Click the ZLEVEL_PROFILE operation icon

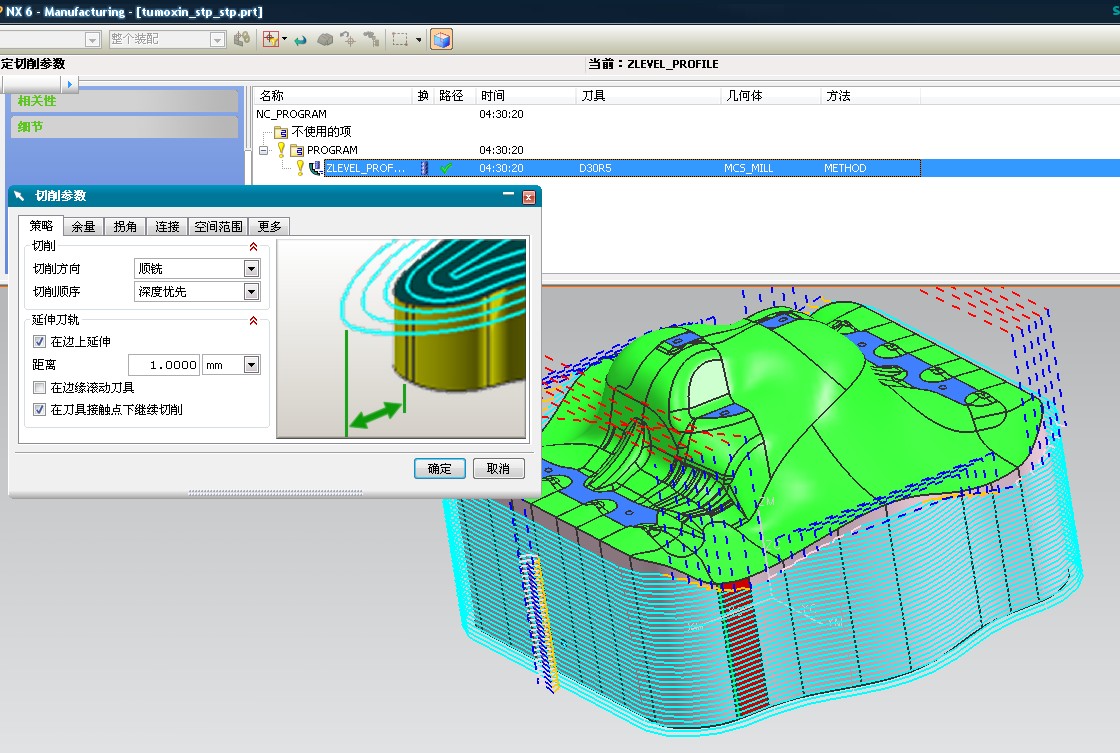pos(315,168)
